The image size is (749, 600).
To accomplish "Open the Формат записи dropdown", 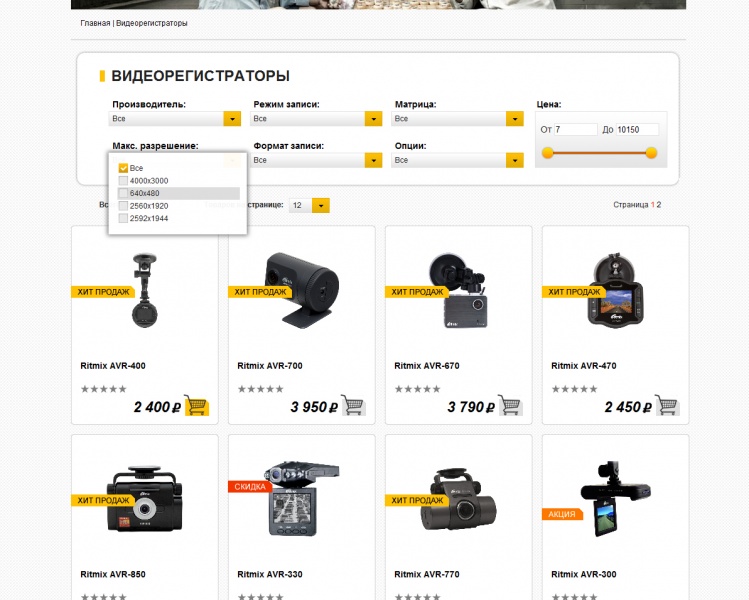I will tap(316, 160).
